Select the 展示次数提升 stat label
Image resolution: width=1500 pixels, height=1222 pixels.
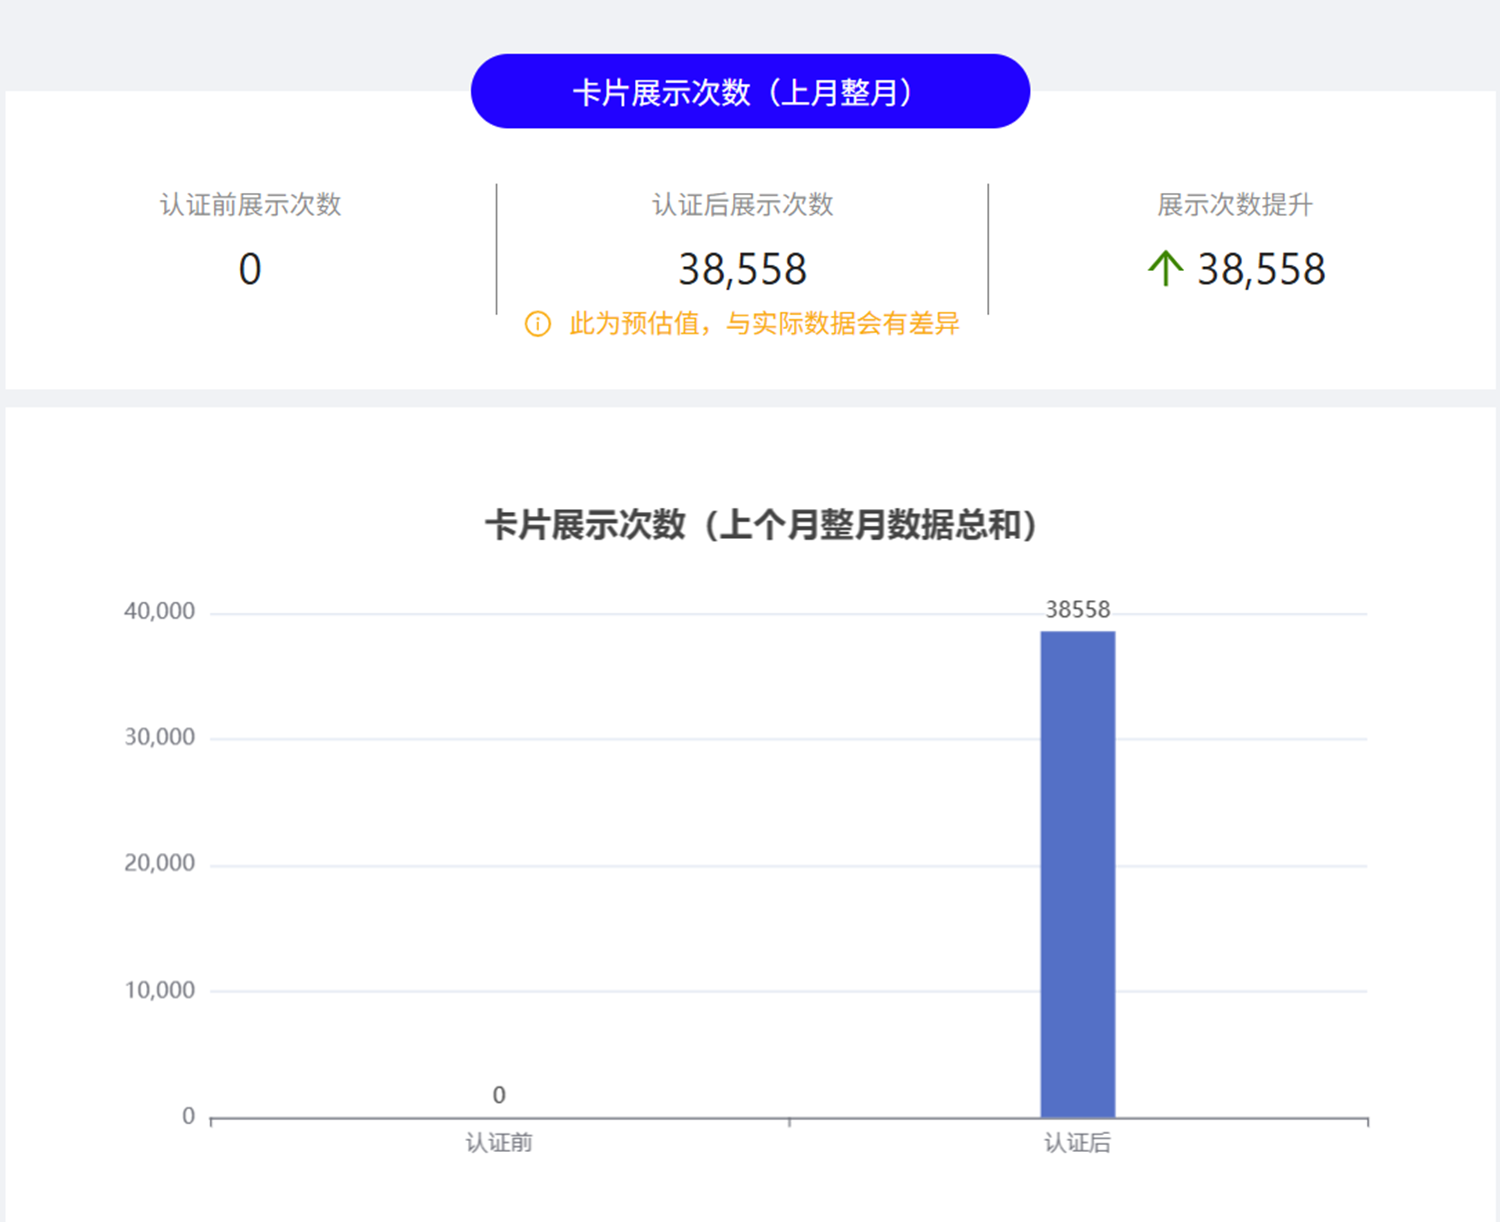coord(1234,205)
